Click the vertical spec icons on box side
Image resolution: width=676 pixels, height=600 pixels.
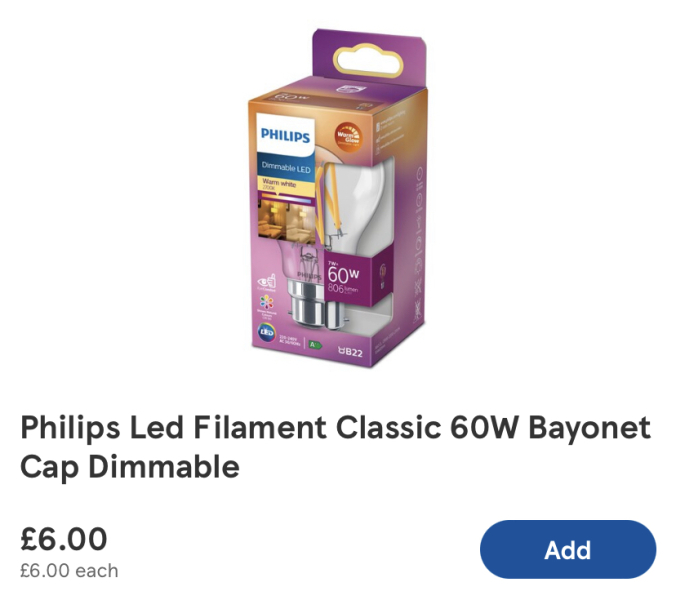(x=418, y=244)
